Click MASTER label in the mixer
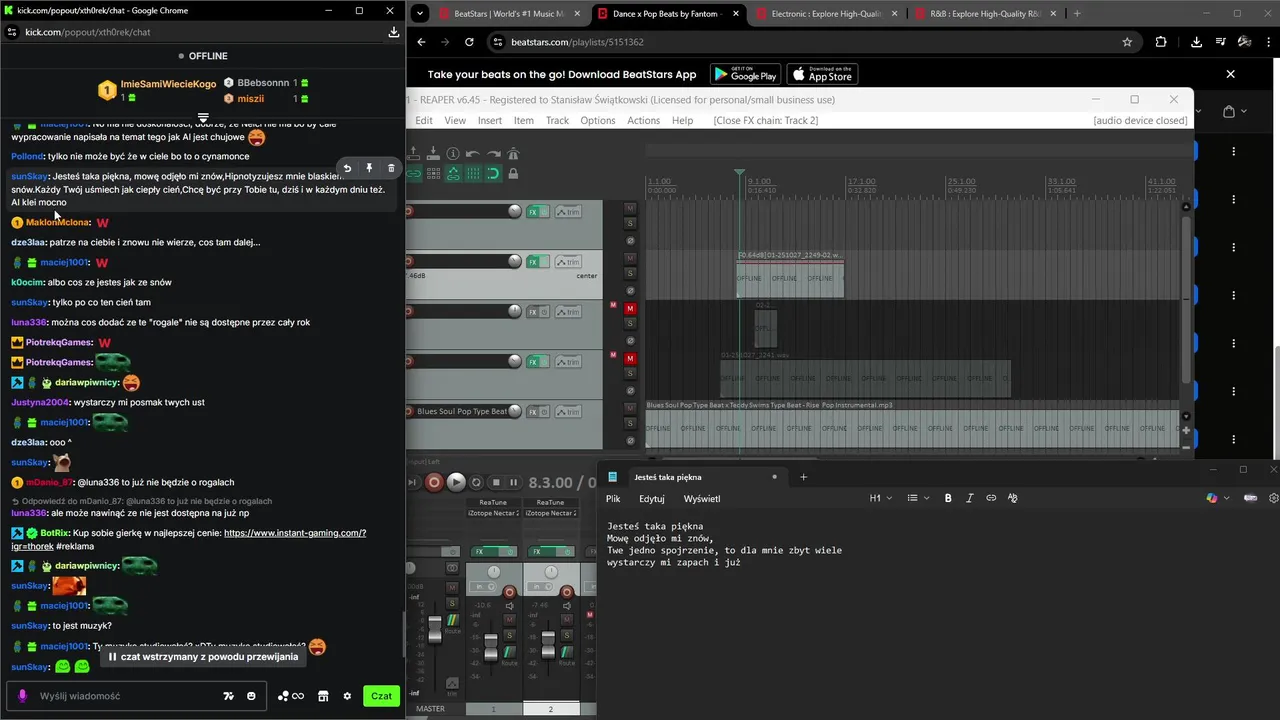This screenshot has height=720, width=1280. click(x=430, y=709)
